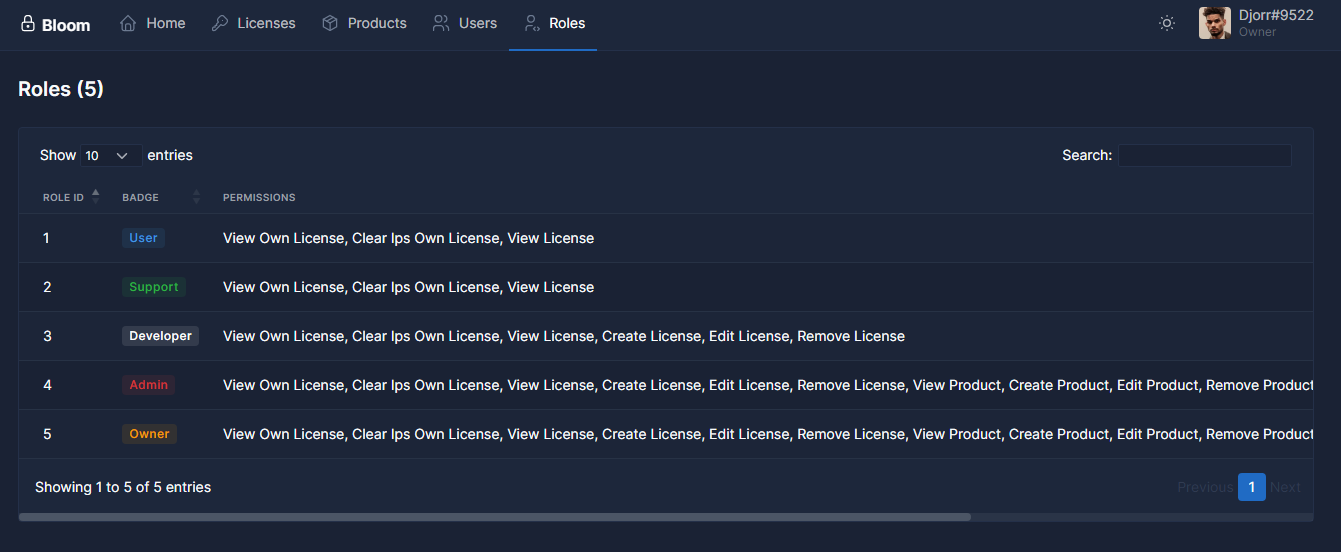
Task: Open the Djorr#9522 profile avatar
Action: 1215,23
